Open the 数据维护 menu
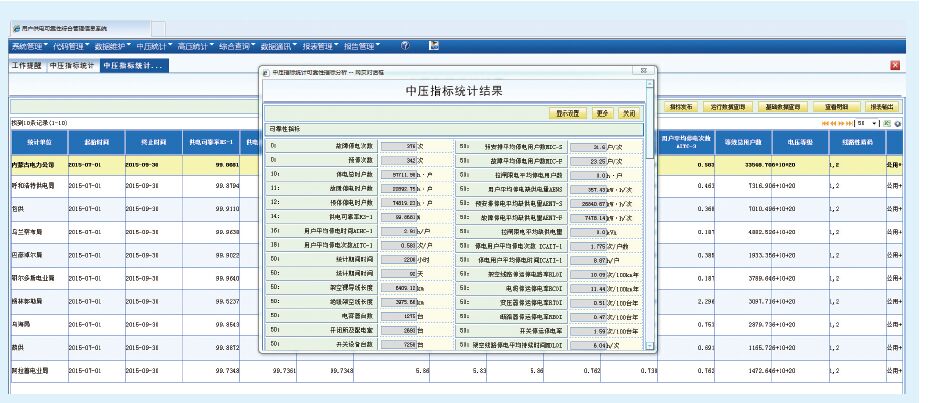Viewport: 934px width, 403px height. [112, 46]
